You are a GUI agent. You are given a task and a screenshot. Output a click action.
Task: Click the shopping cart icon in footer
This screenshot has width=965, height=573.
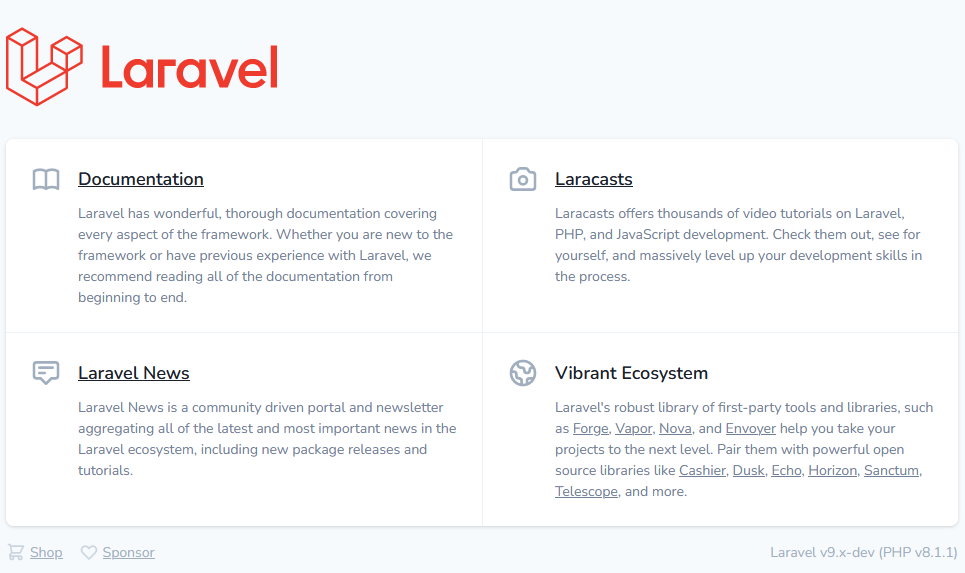(16, 552)
